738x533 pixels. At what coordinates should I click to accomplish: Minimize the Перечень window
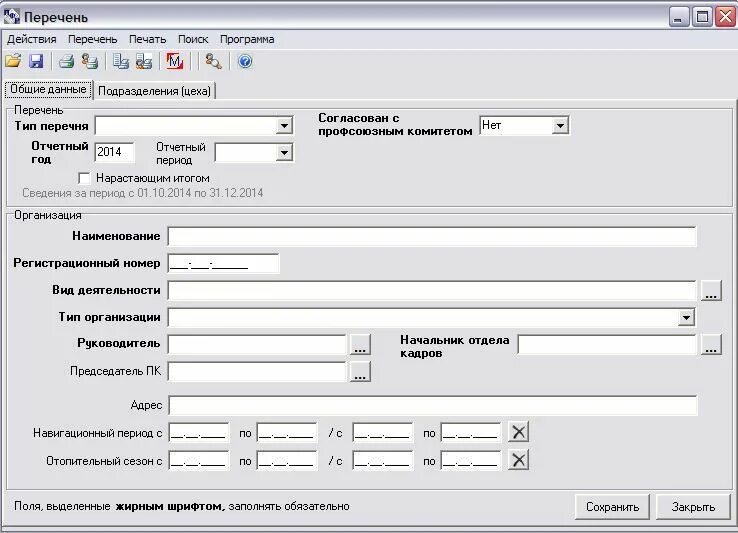coord(678,17)
